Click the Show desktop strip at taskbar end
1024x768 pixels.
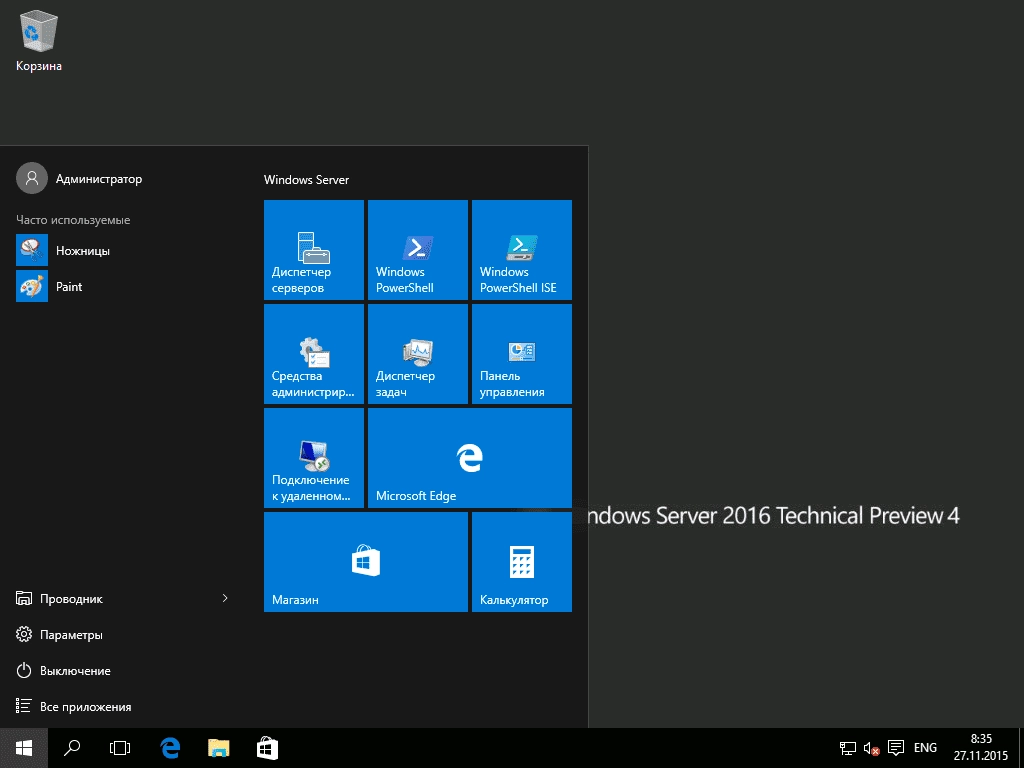coord(1021,748)
